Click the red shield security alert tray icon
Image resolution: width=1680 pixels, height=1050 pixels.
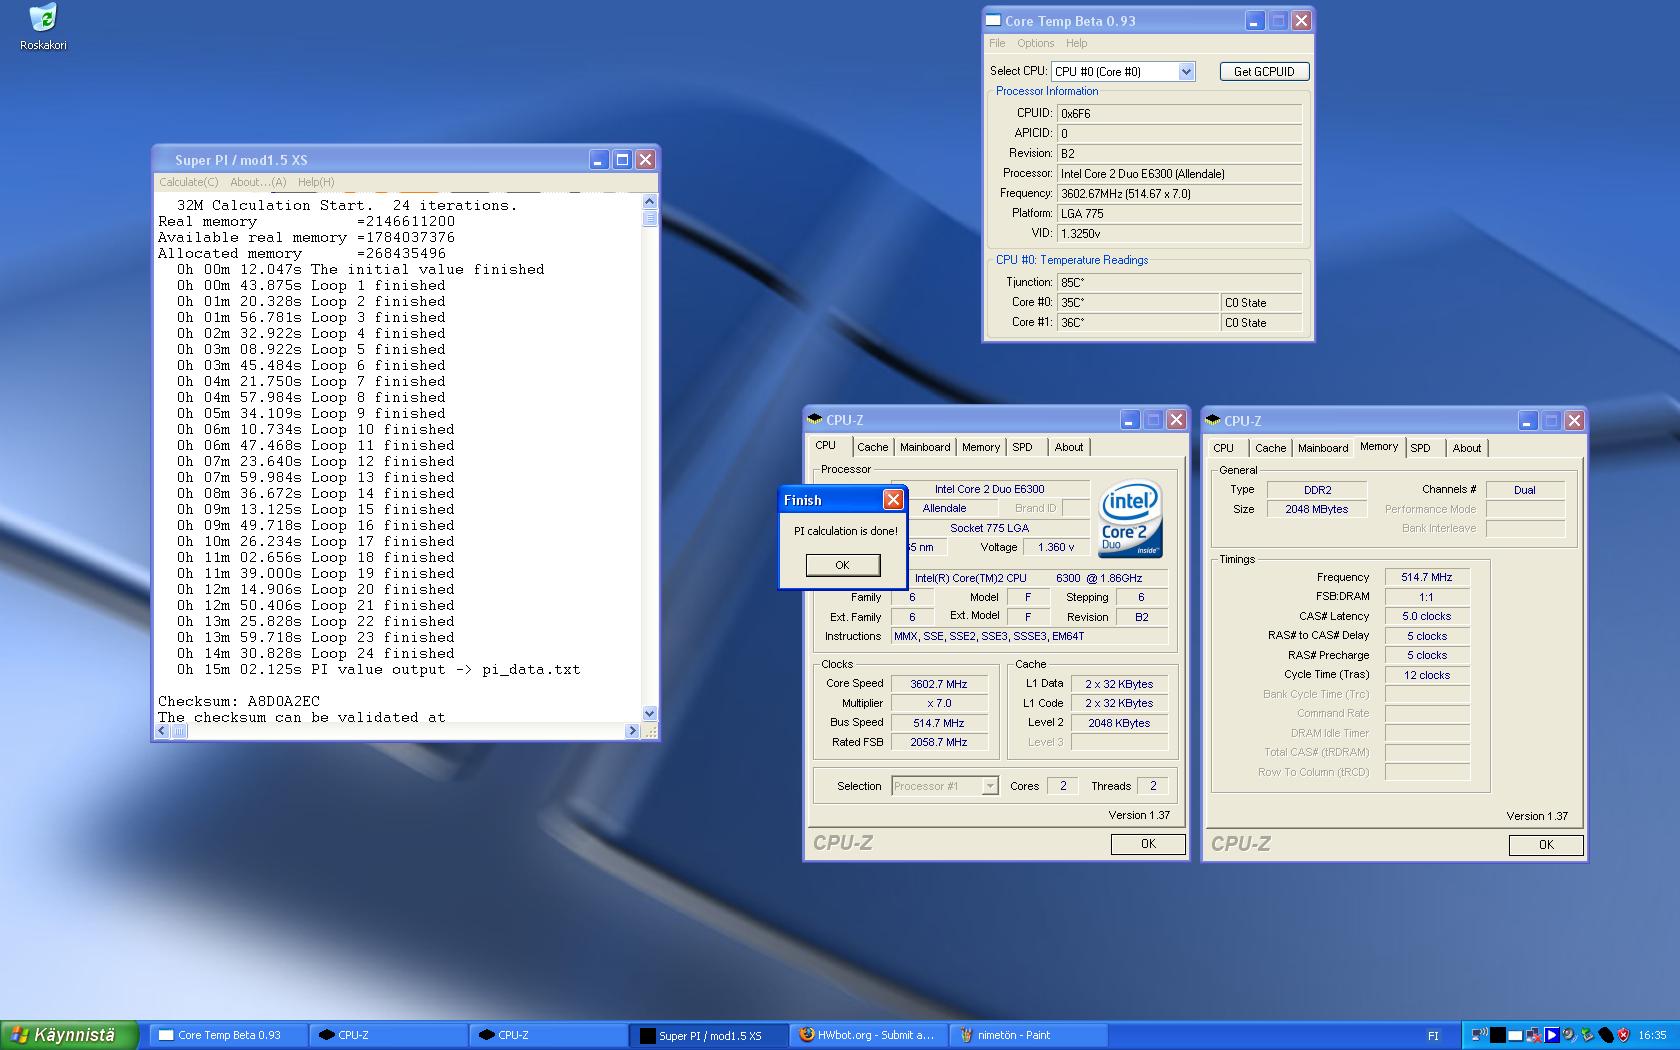tap(1623, 1035)
